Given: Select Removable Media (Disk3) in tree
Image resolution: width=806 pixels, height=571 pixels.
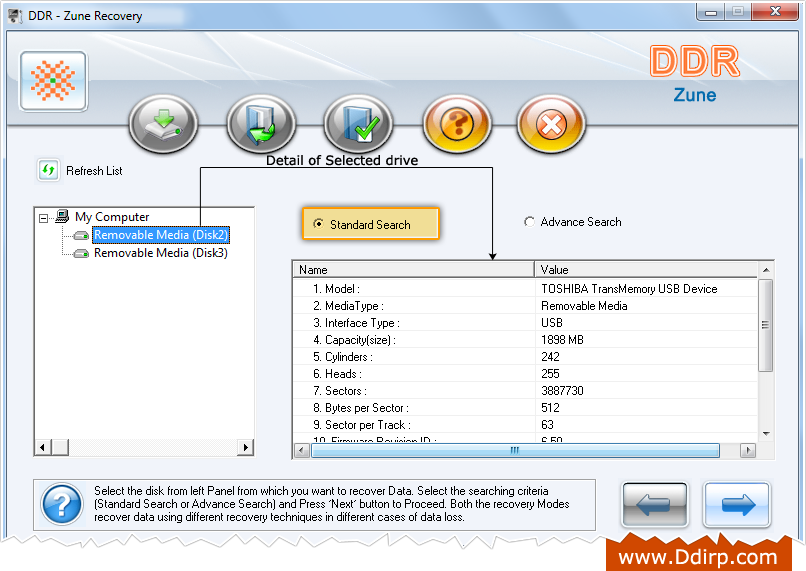Looking at the screenshot, I should 160,253.
